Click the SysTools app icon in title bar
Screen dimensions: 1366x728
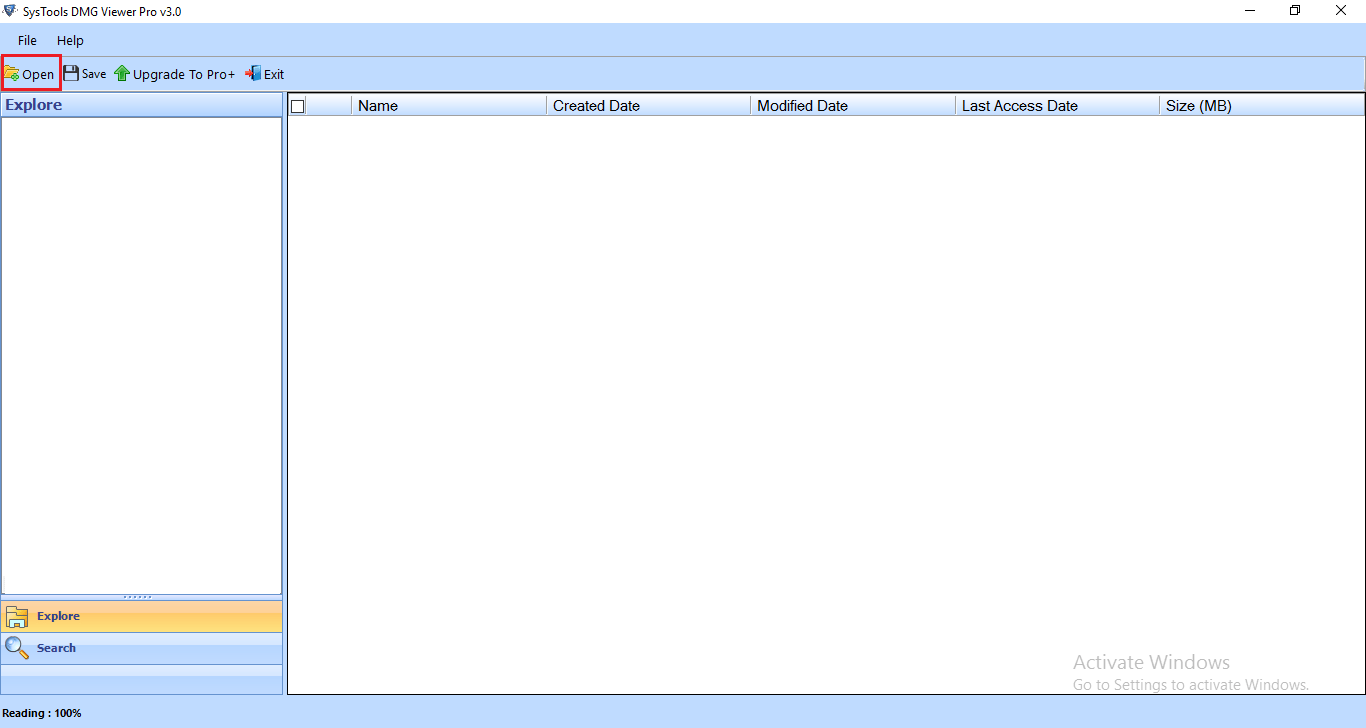click(x=10, y=11)
